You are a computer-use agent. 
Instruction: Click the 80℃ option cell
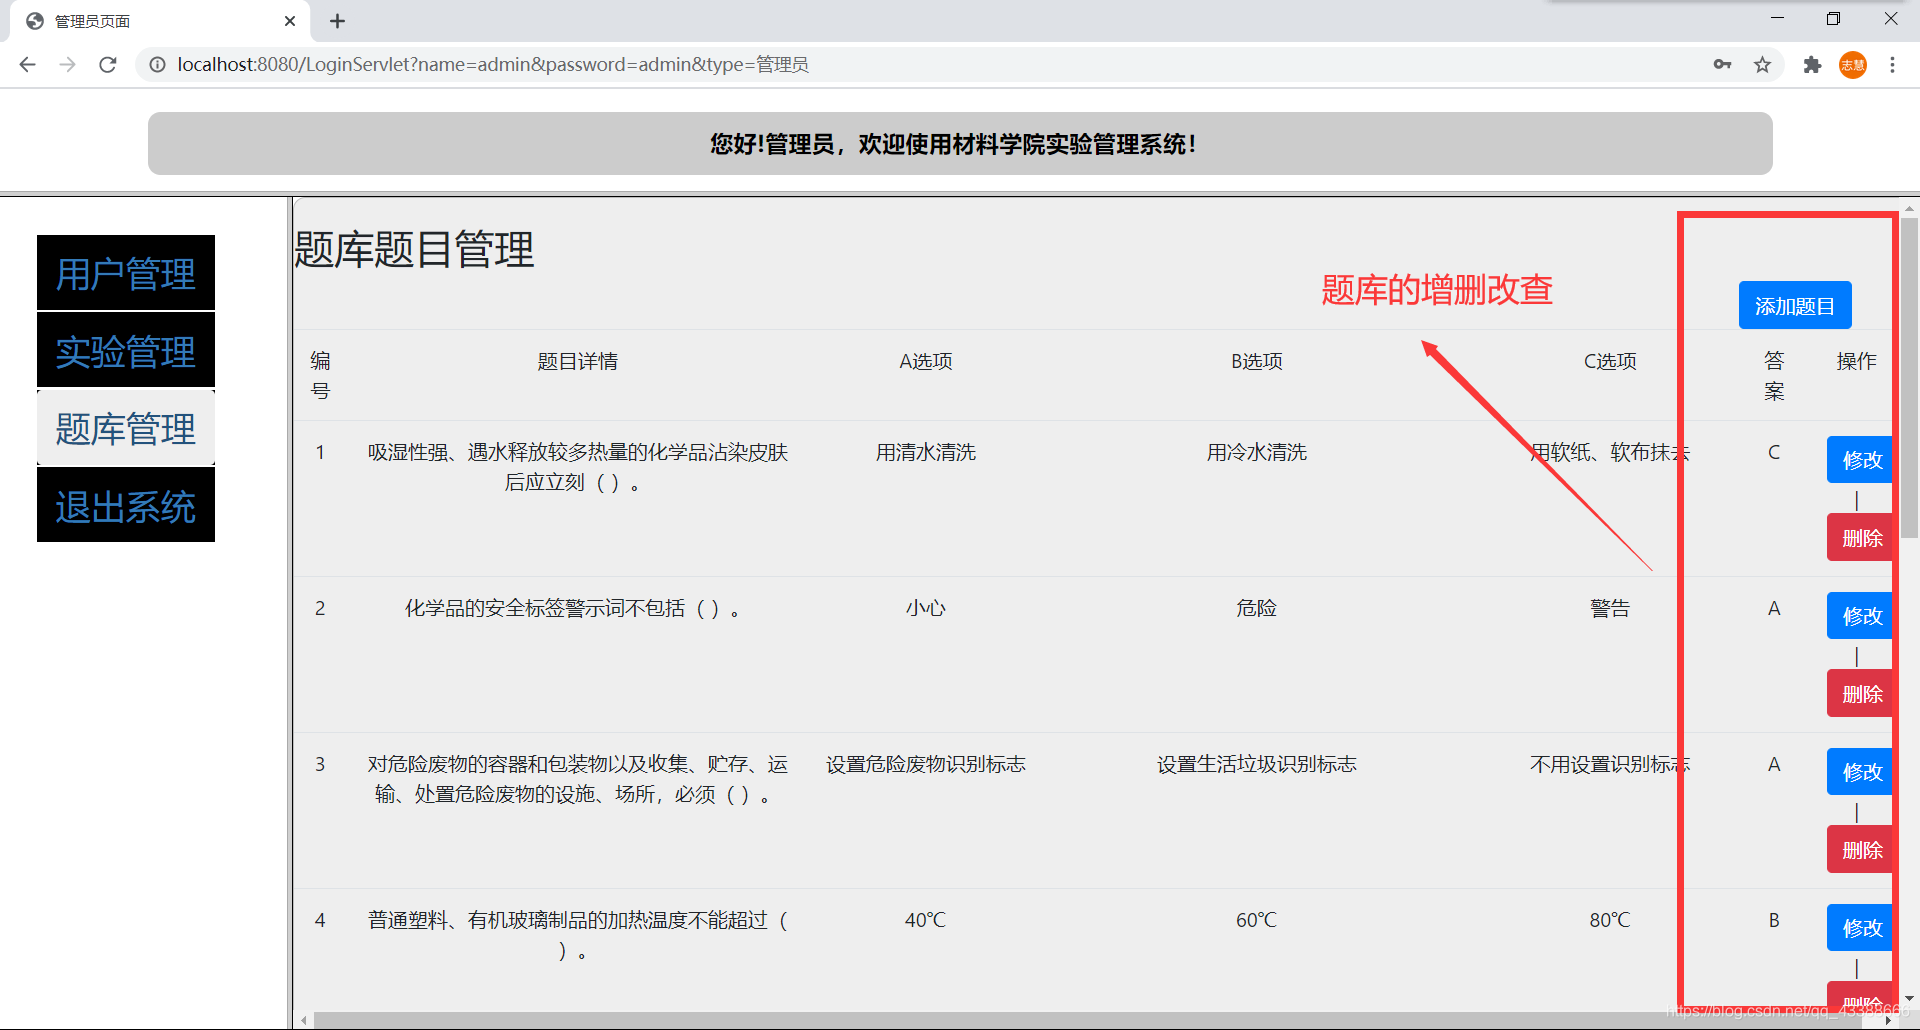point(1610,920)
